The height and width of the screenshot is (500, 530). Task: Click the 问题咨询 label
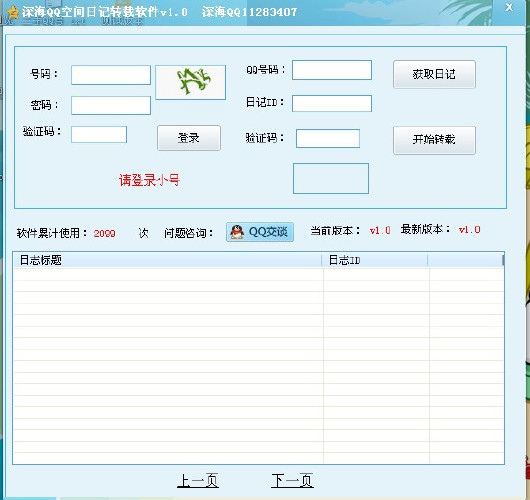pos(189,233)
